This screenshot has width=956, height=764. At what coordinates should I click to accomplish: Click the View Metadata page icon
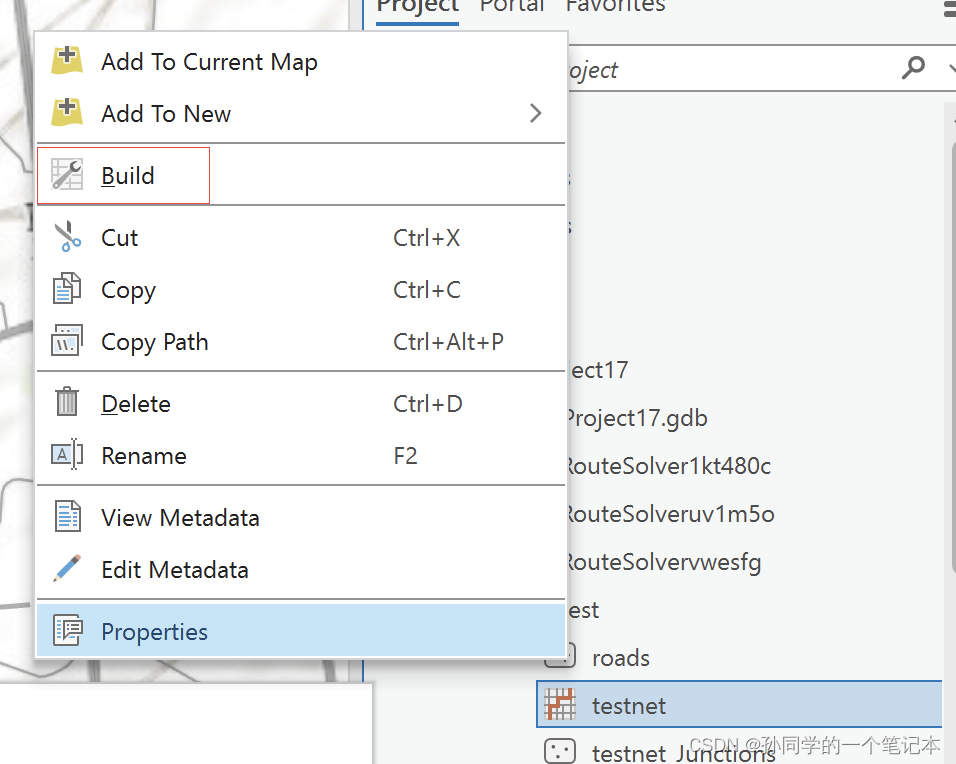[x=67, y=516]
